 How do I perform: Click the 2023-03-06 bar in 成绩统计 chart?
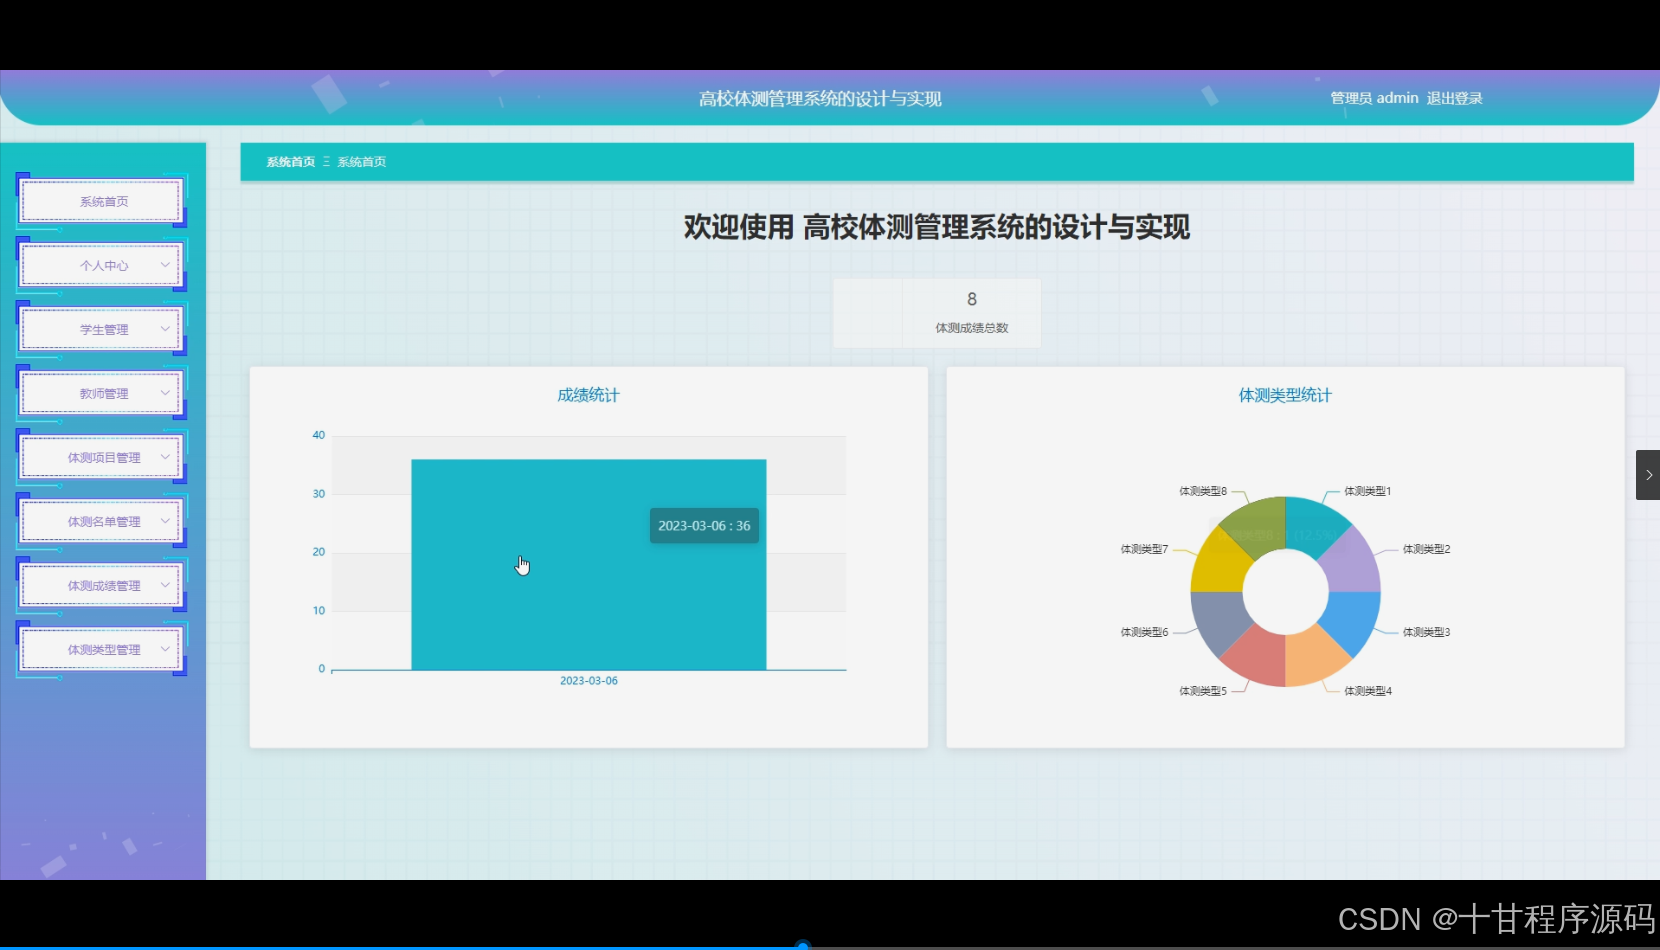tap(589, 565)
